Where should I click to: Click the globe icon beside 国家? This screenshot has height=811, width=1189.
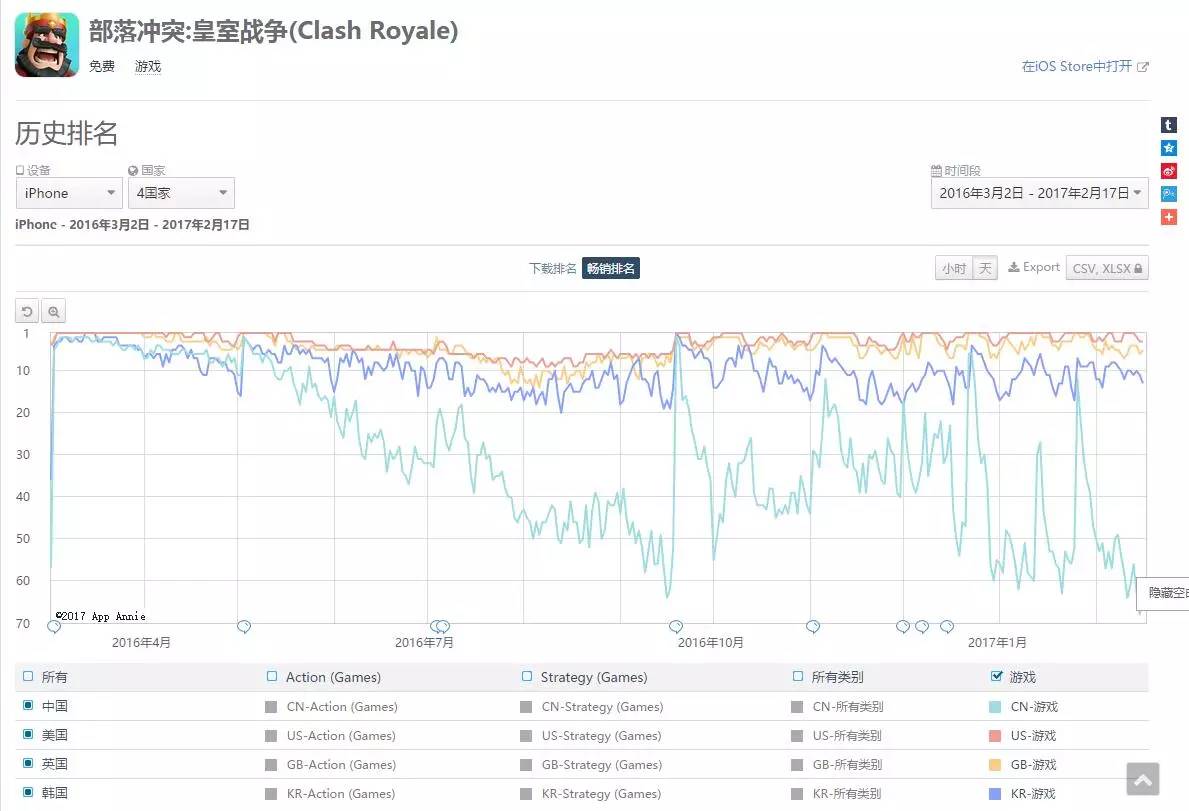133,171
